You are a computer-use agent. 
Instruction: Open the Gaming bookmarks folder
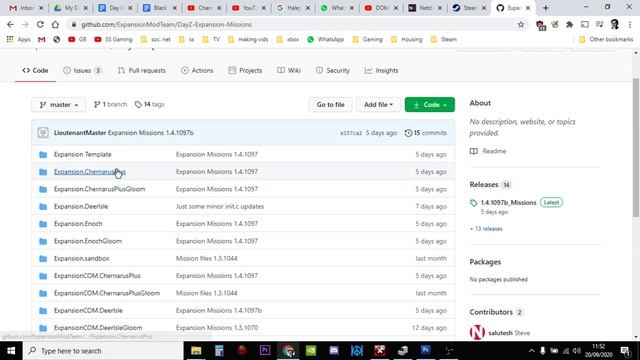pos(367,39)
